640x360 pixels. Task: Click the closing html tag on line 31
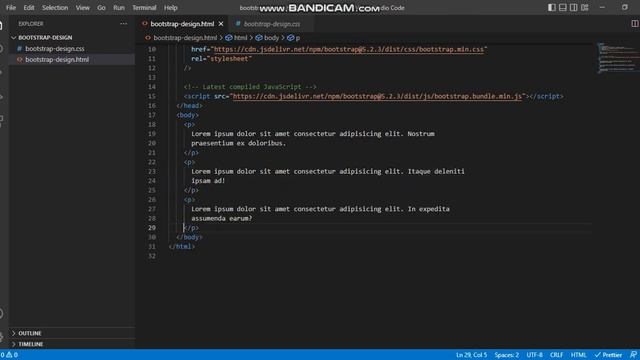(182, 247)
